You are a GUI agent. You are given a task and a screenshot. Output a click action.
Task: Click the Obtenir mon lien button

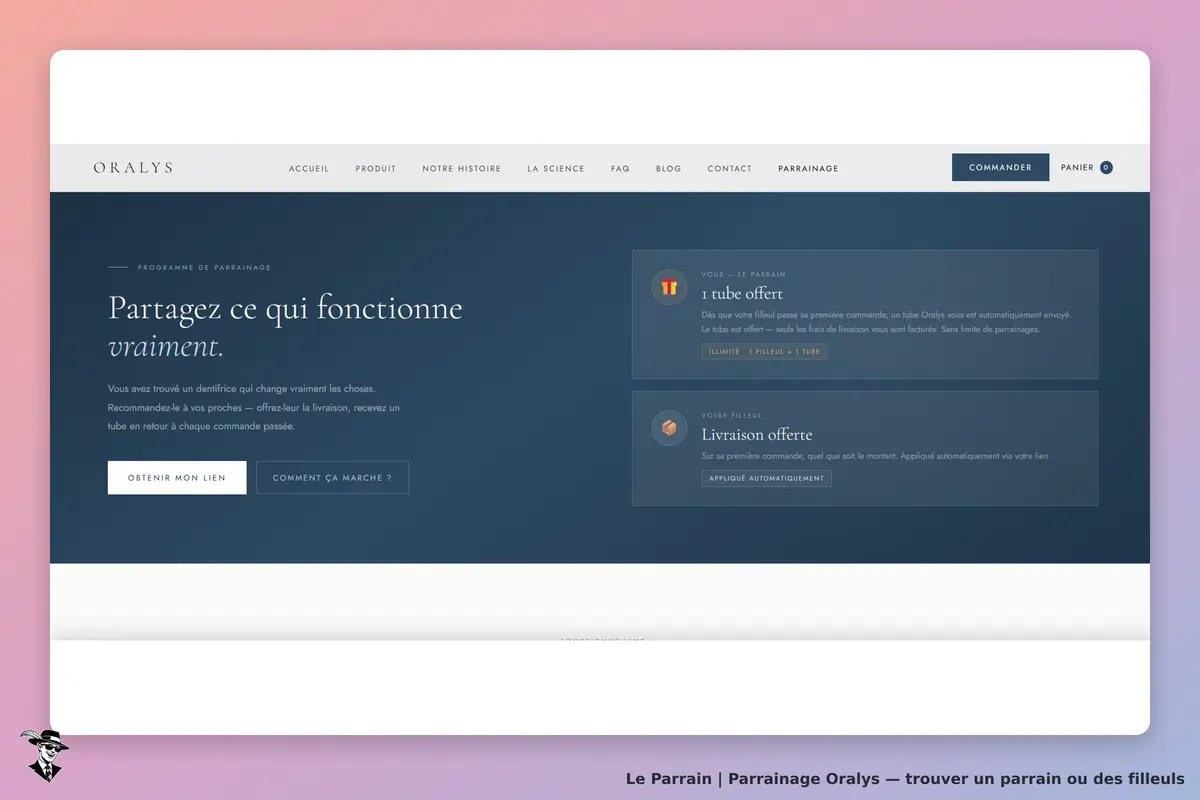[x=177, y=478]
